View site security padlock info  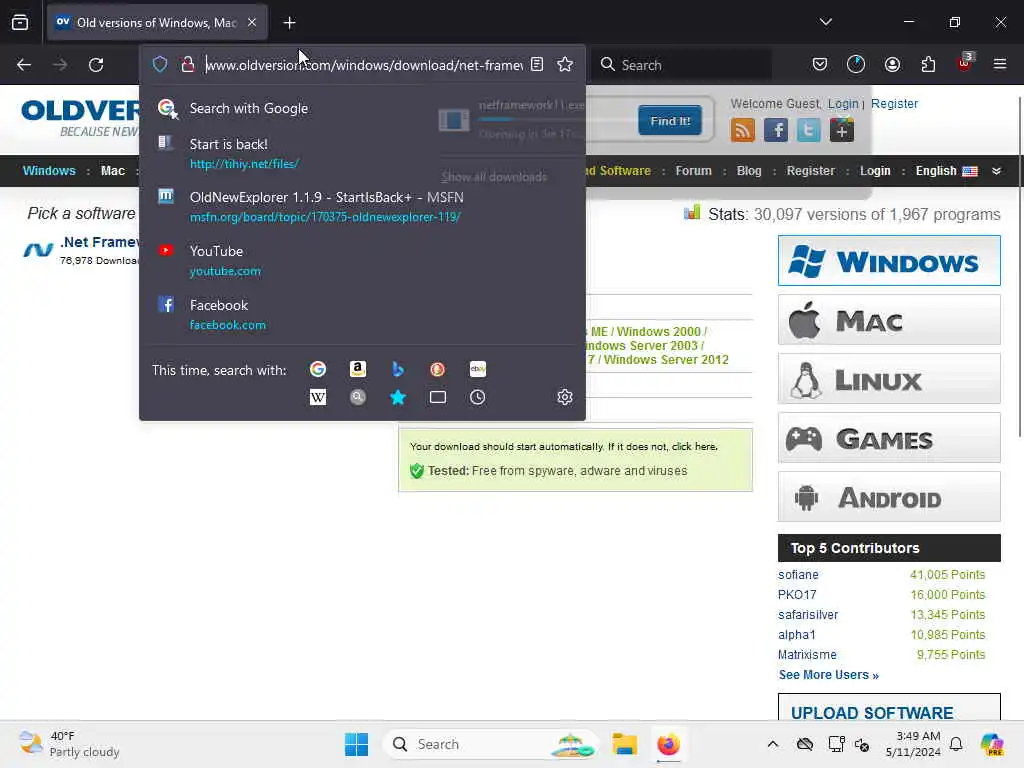pyautogui.click(x=188, y=64)
